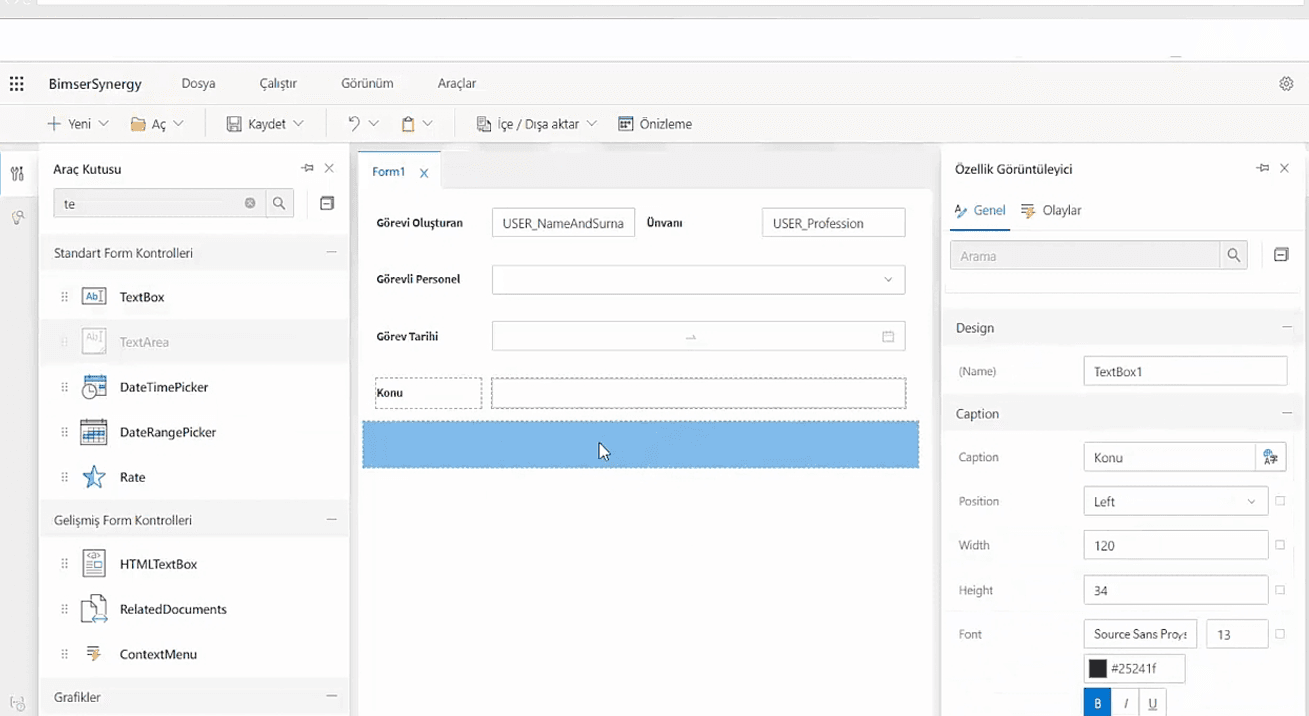Open Önizleme preview
Image resolution: width=1309 pixels, height=716 pixels.
pos(655,124)
